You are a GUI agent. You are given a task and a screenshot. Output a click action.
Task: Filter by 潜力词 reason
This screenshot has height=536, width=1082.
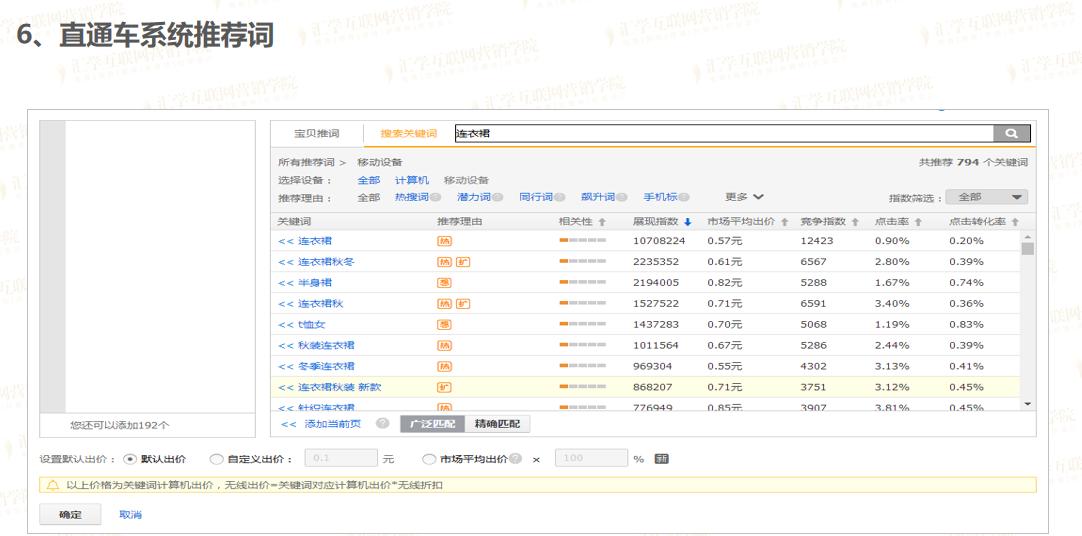point(473,197)
